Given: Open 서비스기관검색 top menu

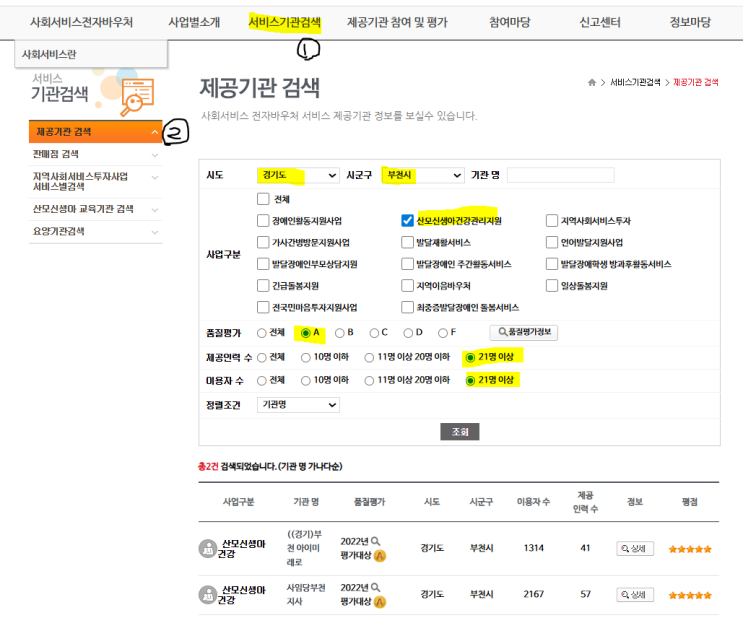Looking at the screenshot, I should pyautogui.click(x=284, y=22).
